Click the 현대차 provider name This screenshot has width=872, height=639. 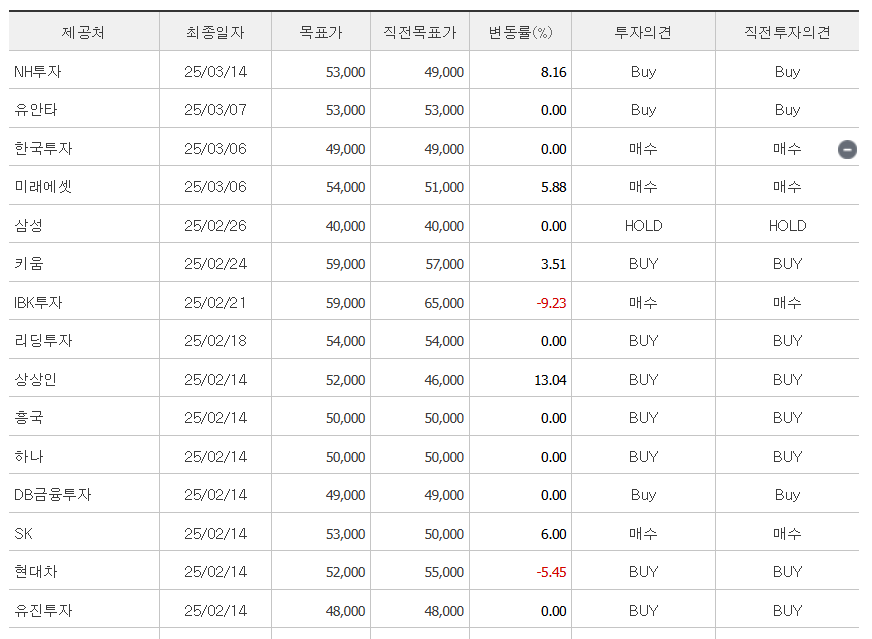36,572
